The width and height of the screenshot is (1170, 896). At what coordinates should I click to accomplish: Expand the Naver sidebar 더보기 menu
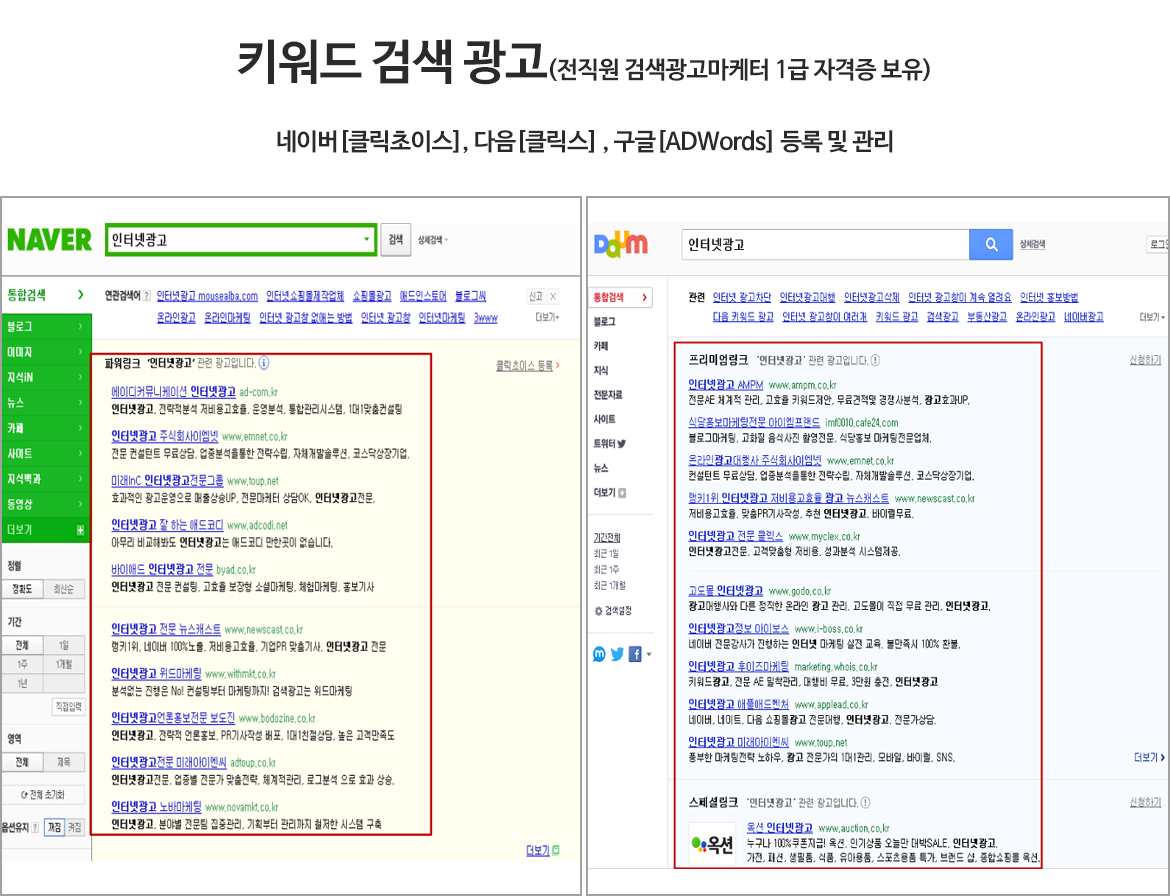(46, 530)
